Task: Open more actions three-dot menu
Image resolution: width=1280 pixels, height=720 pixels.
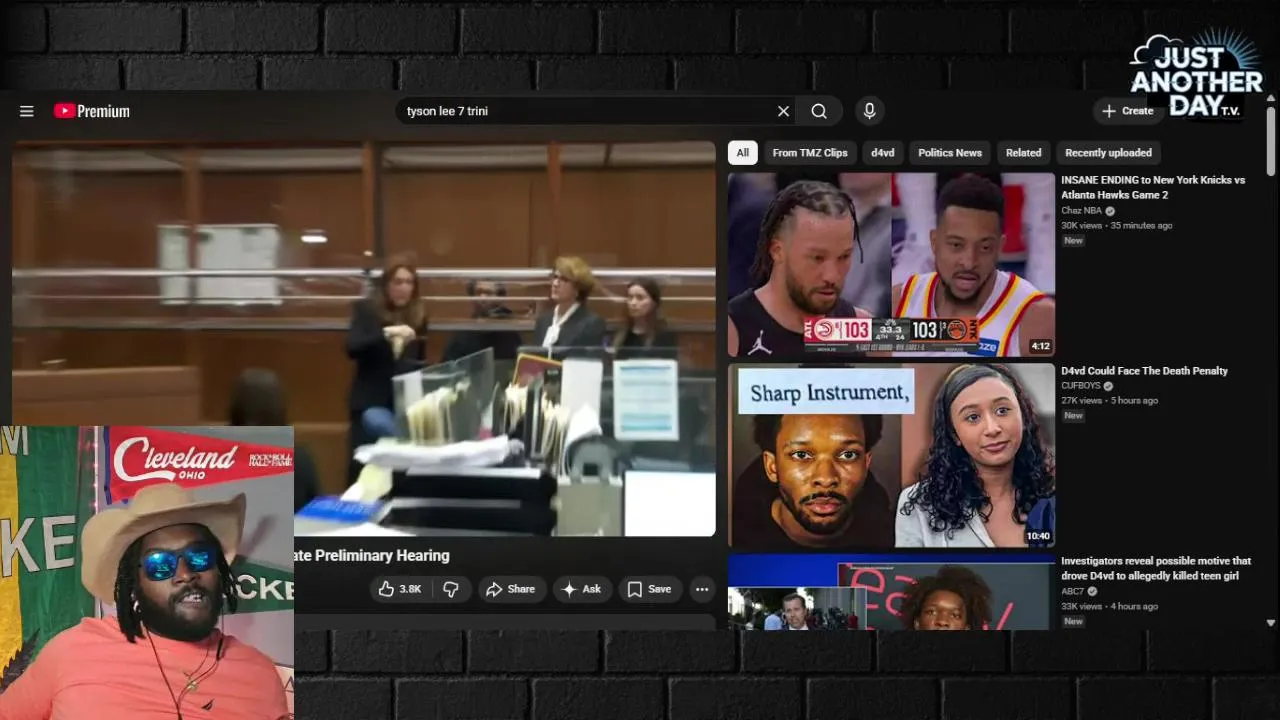Action: click(x=702, y=589)
